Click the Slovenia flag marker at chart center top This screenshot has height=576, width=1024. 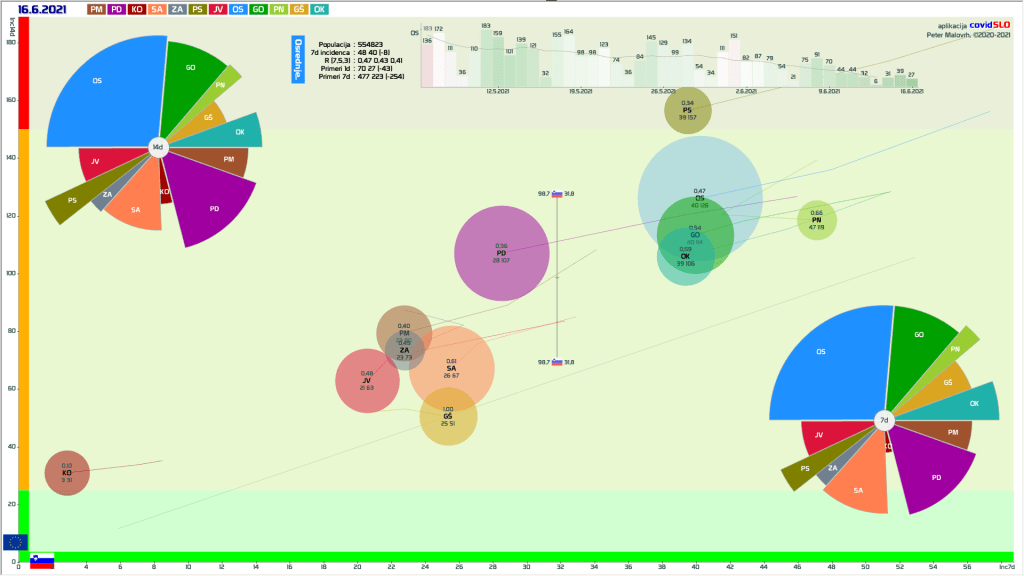tap(557, 194)
